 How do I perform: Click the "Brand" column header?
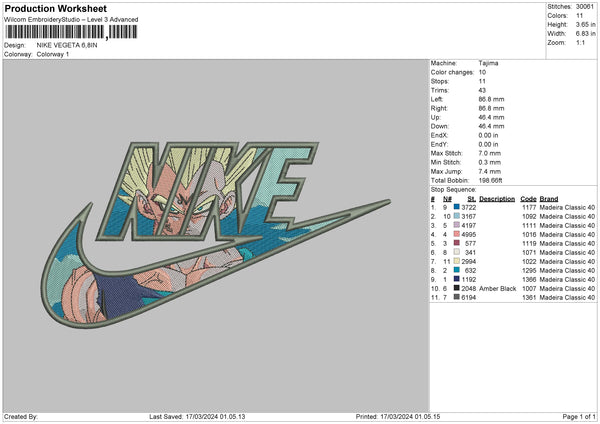point(549,199)
